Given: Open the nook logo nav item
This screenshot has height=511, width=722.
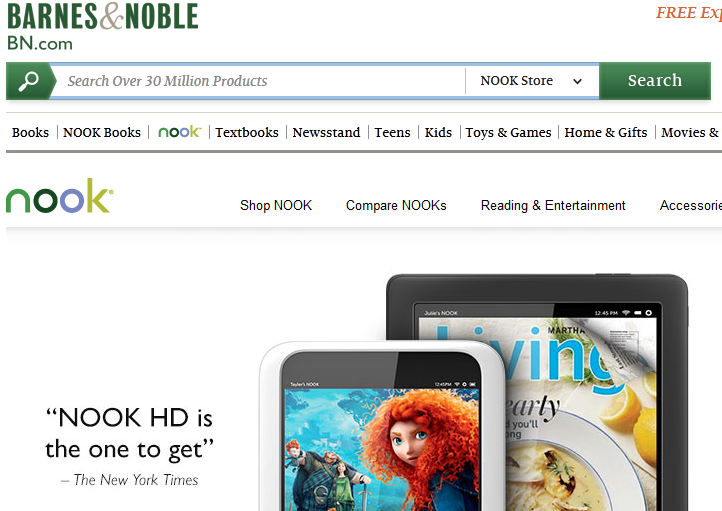Looking at the screenshot, I should (180, 132).
